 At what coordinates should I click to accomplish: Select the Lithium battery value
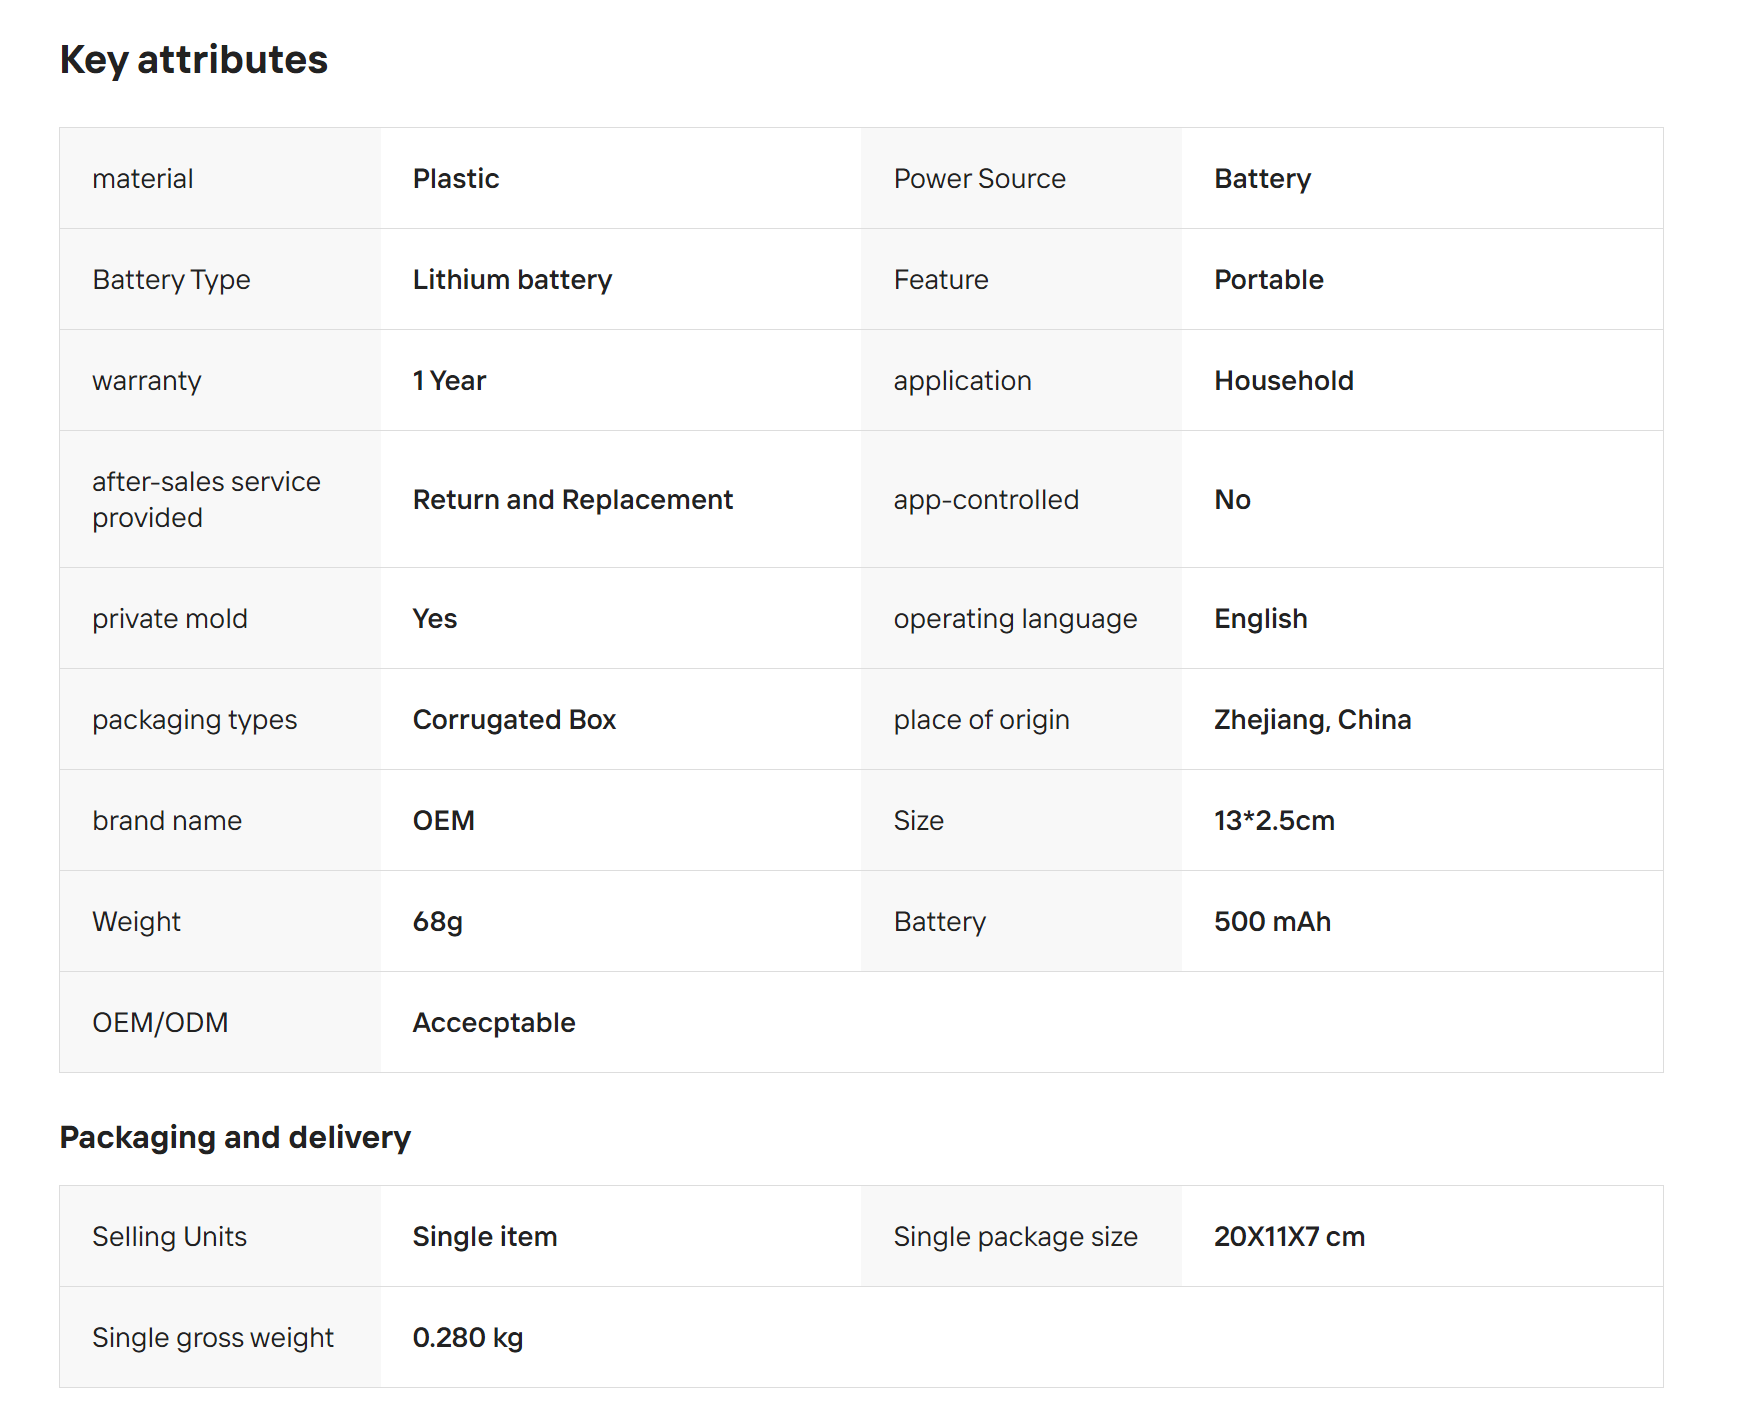[512, 280]
